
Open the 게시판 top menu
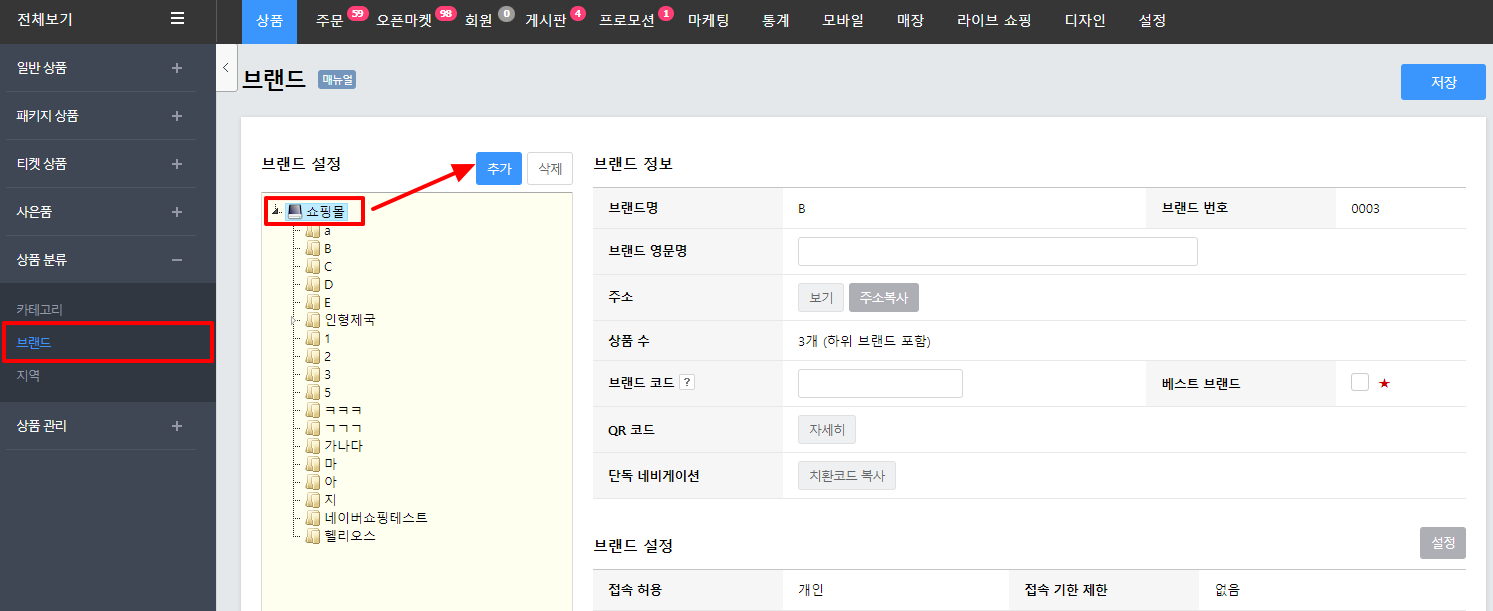tap(546, 21)
